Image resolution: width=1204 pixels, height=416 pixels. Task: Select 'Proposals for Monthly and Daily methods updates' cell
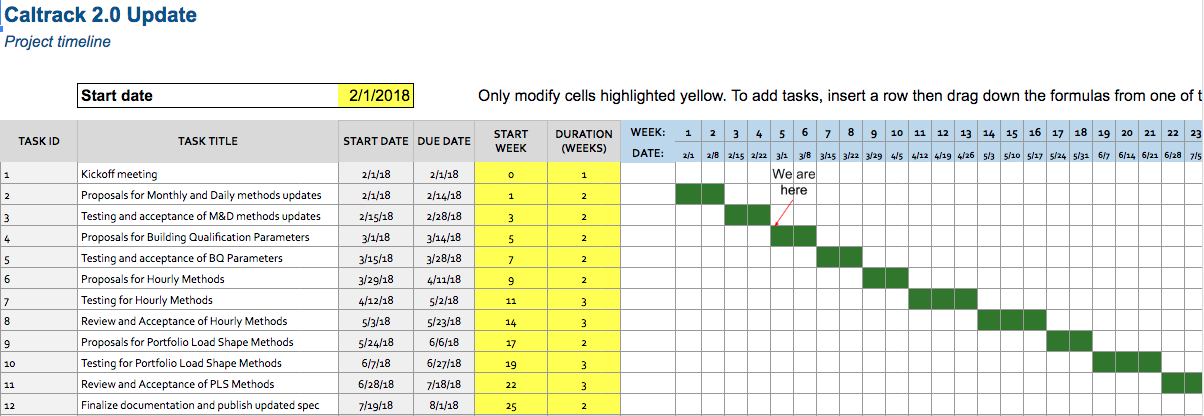(208, 195)
